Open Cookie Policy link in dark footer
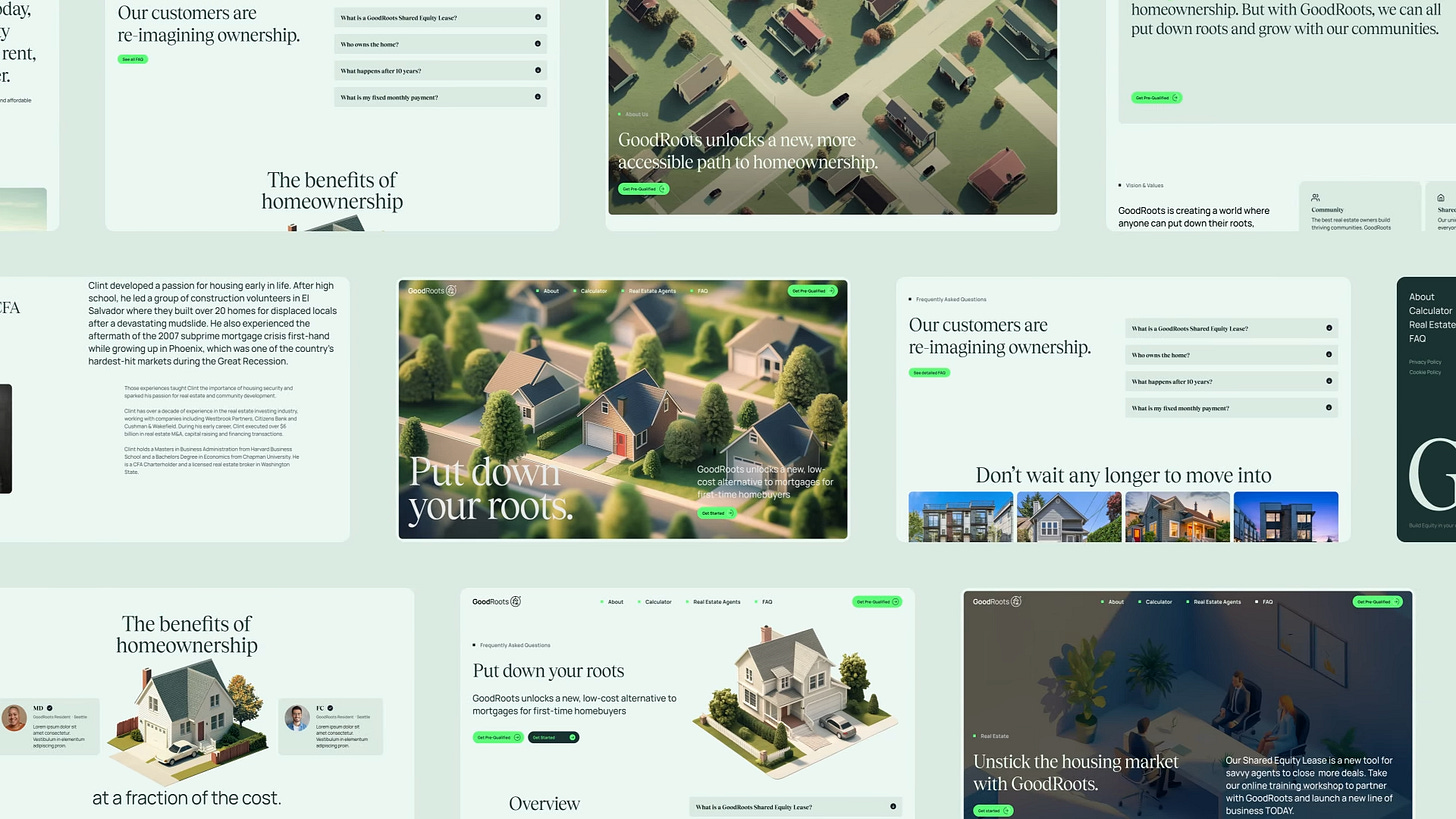 pos(1425,372)
